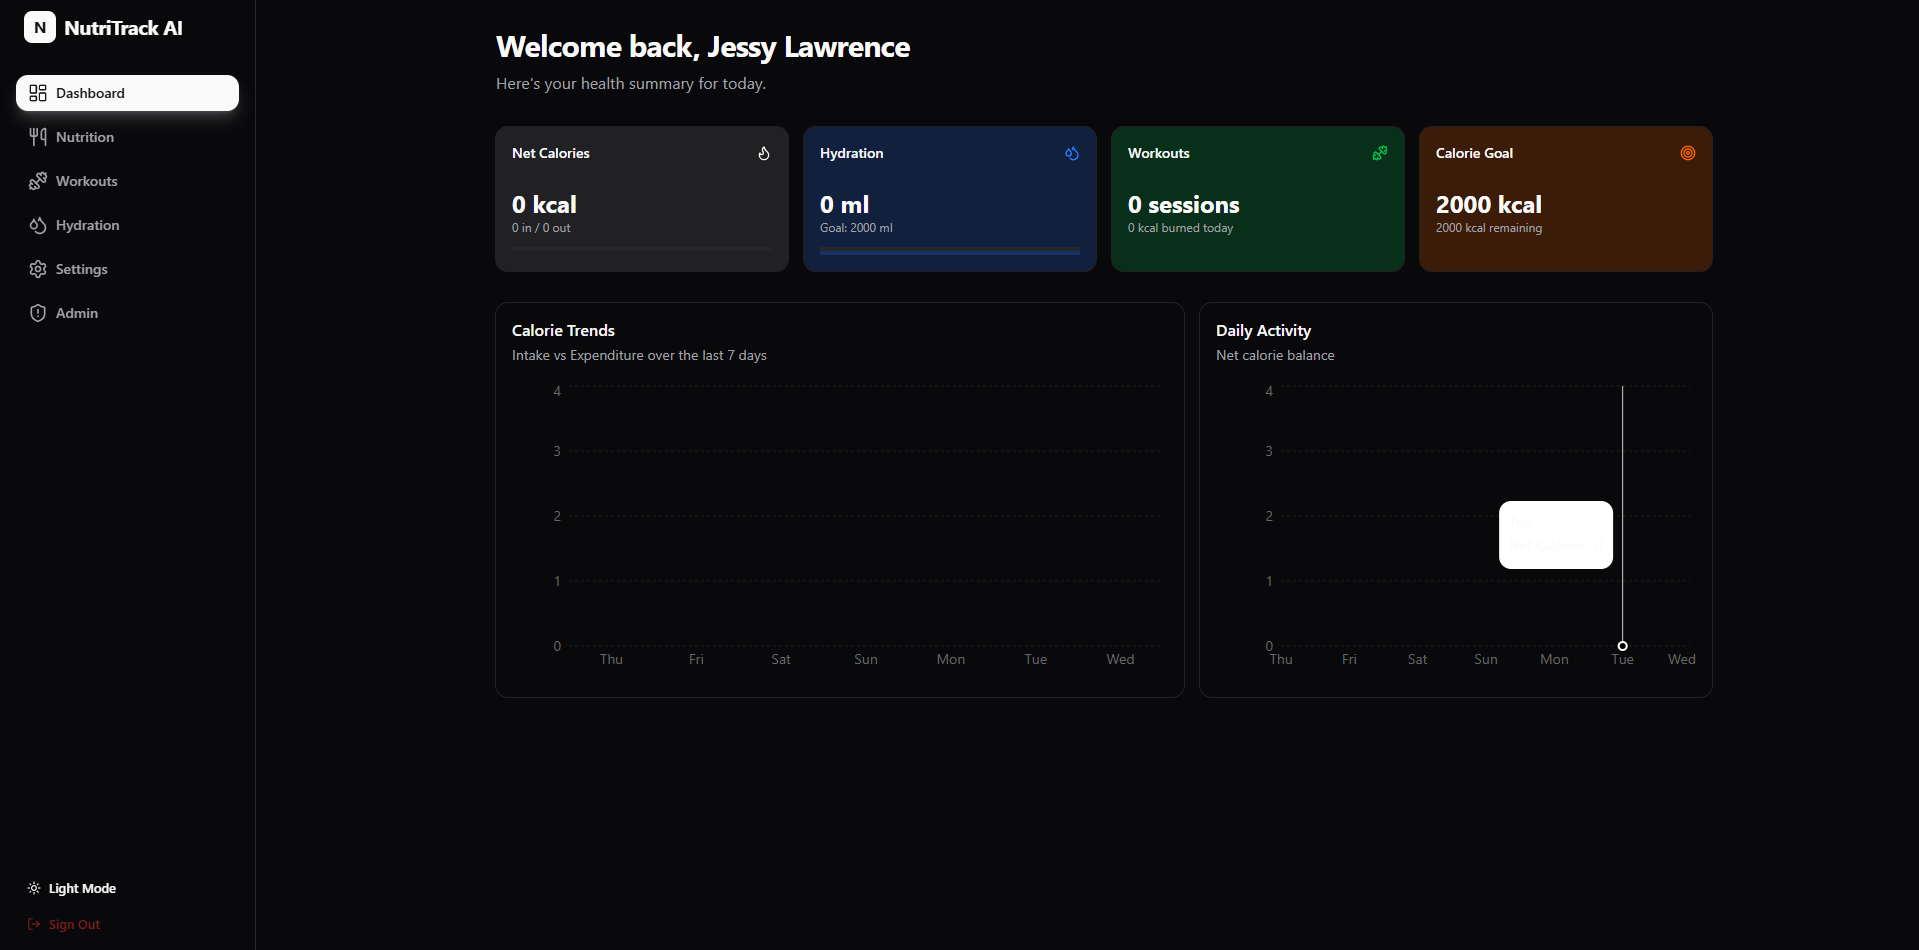Click the Tue data point in Daily Activity
The width and height of the screenshot is (1919, 950).
1622,646
